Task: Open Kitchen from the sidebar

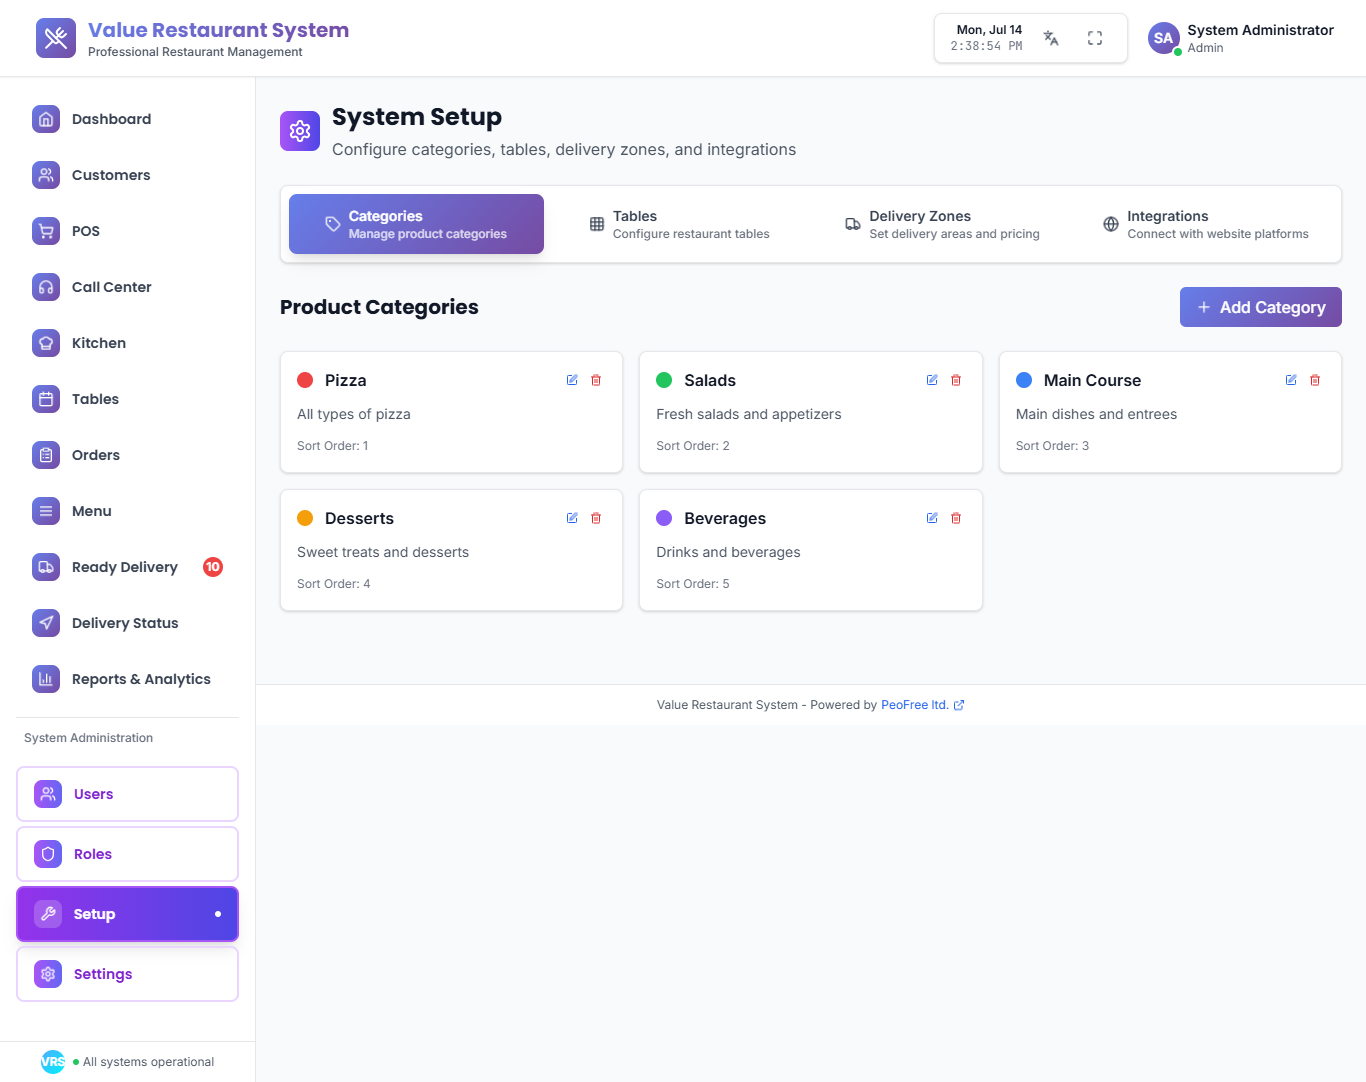Action: point(98,343)
